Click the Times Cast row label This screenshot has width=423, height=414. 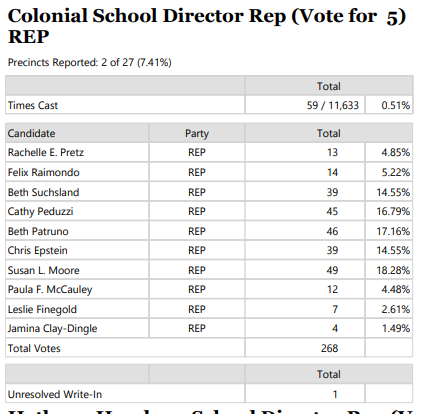click(x=33, y=105)
